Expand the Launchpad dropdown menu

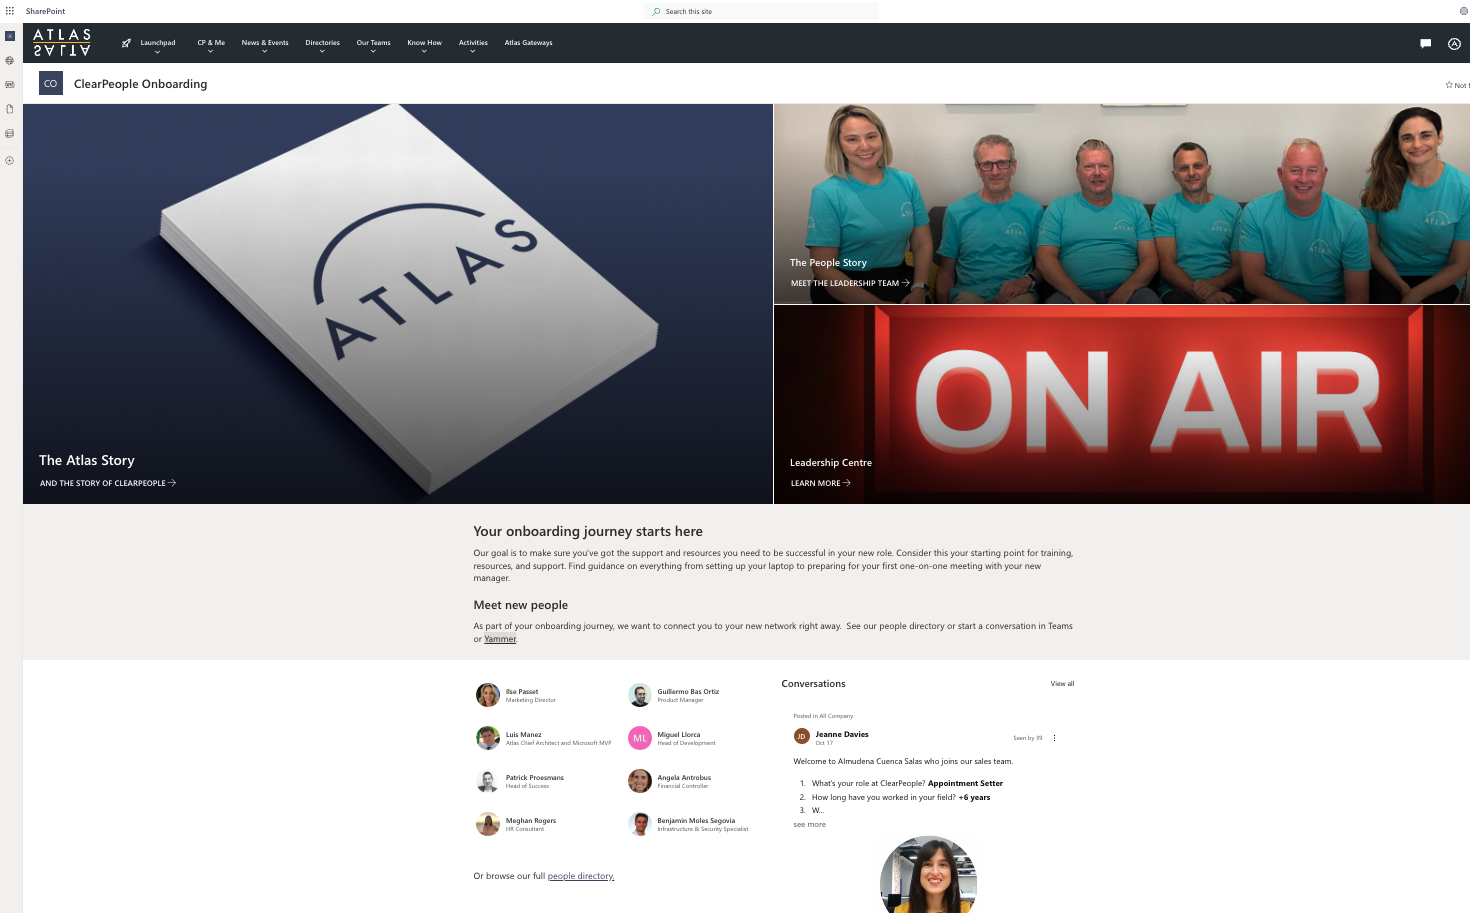[x=157, y=43]
